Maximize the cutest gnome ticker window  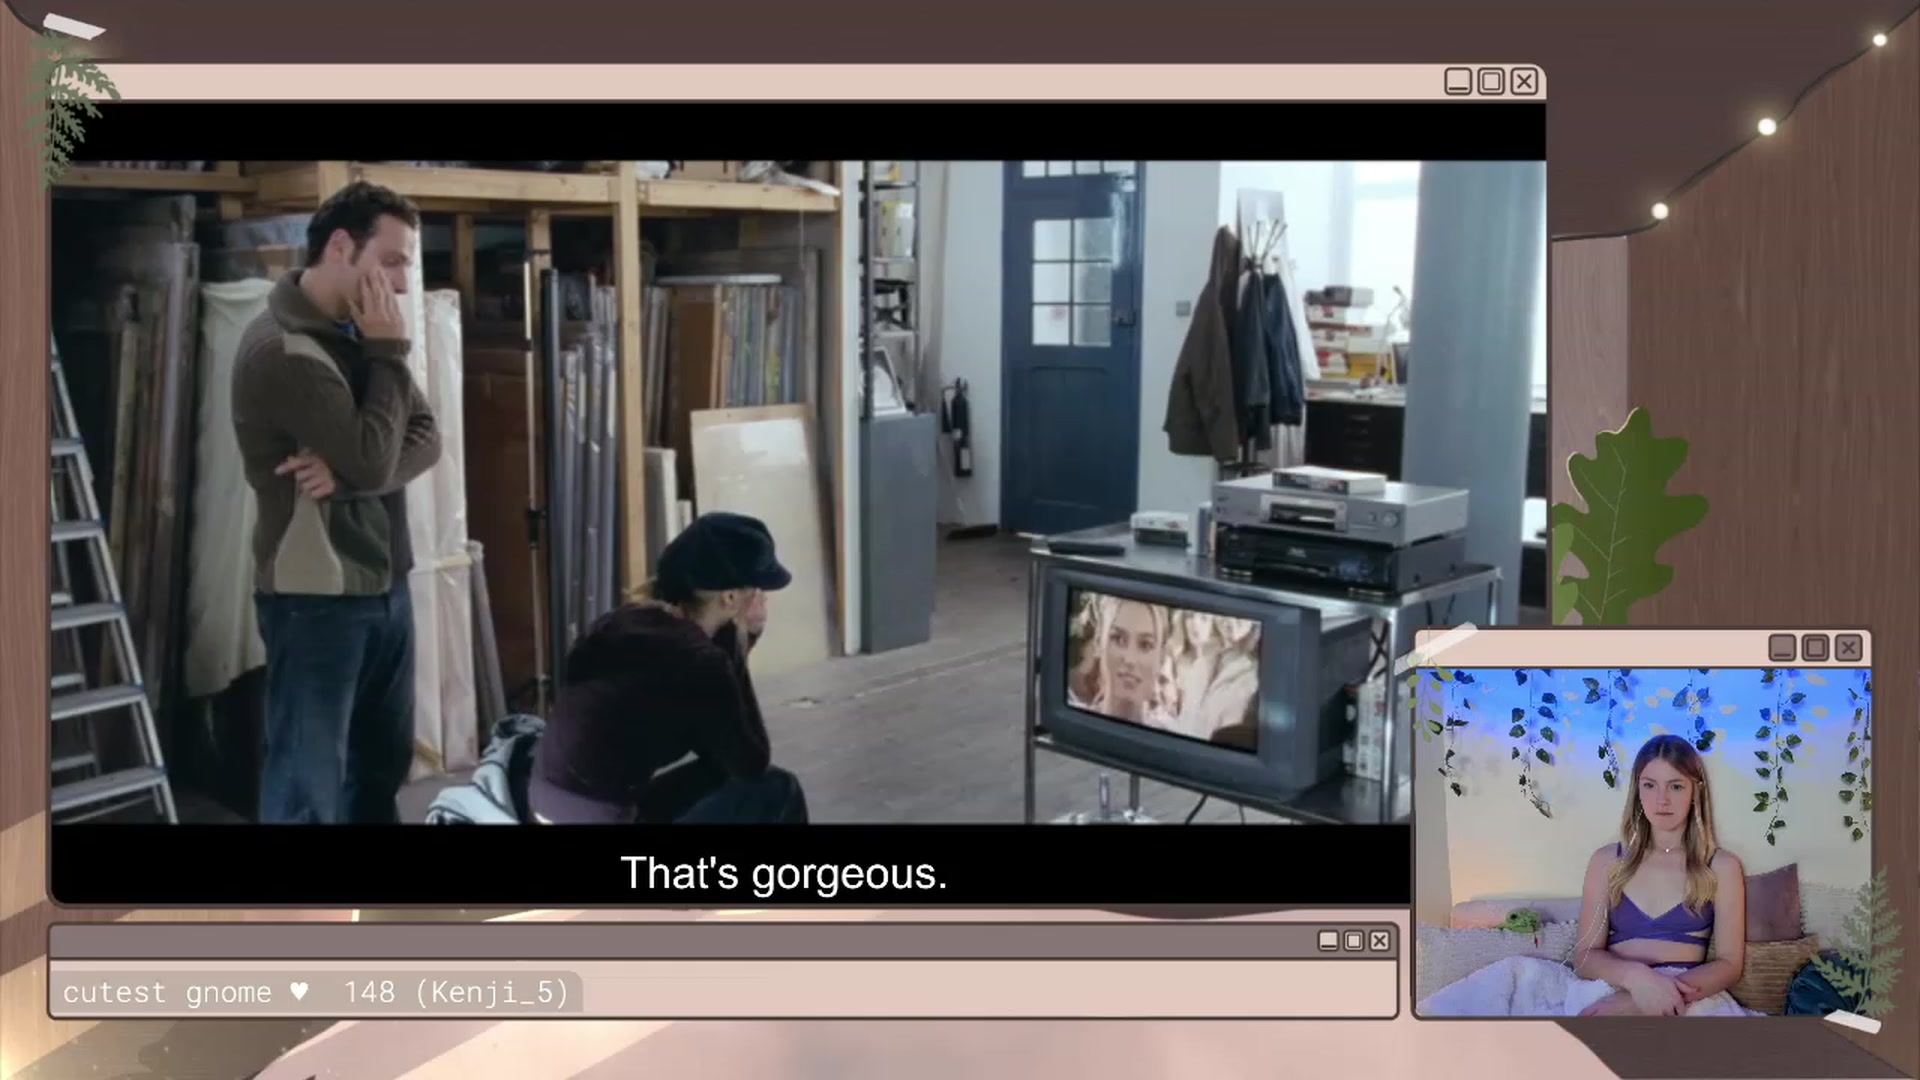click(1354, 941)
